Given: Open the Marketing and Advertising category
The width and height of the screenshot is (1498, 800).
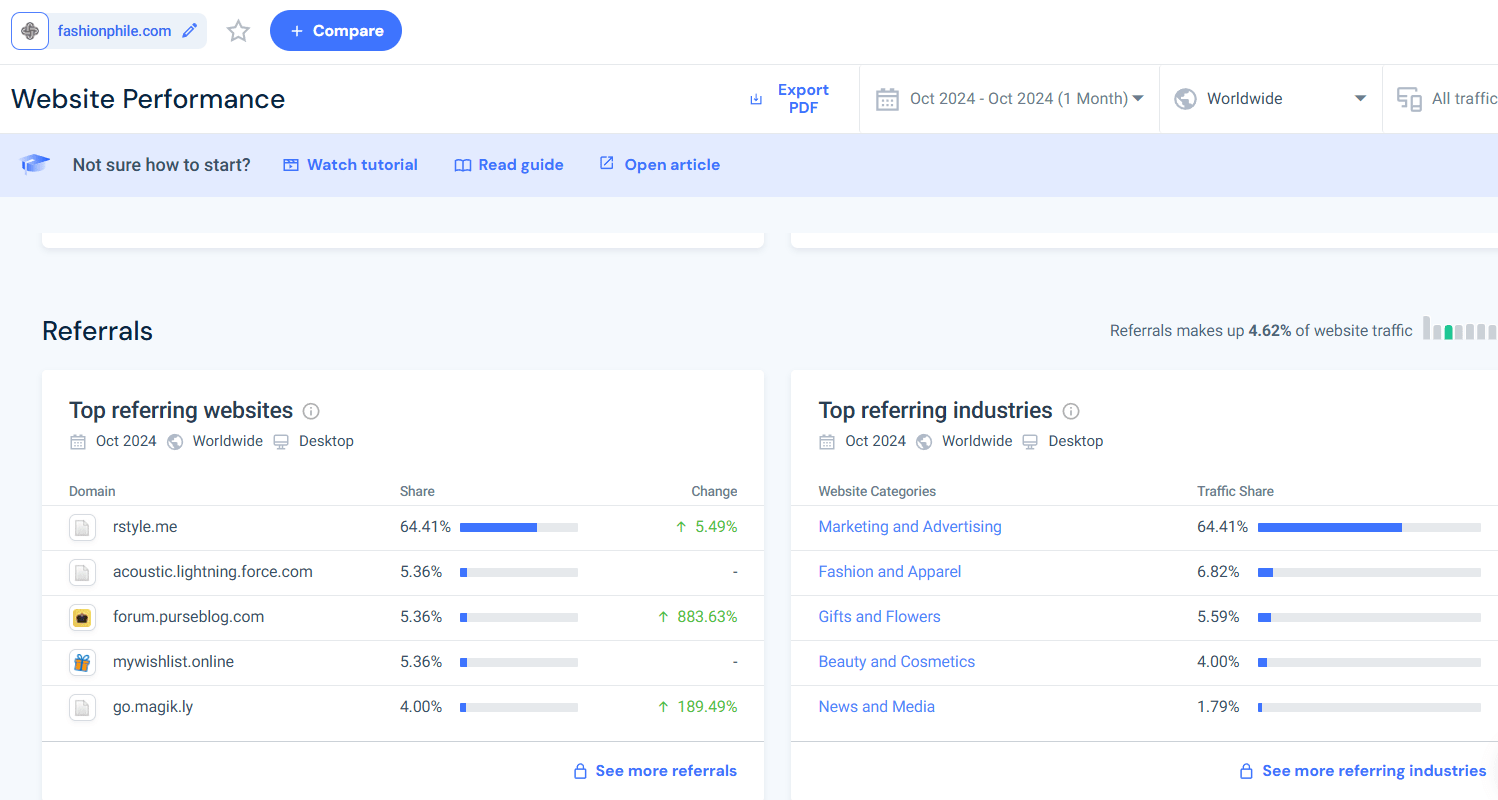Looking at the screenshot, I should pos(910,526).
